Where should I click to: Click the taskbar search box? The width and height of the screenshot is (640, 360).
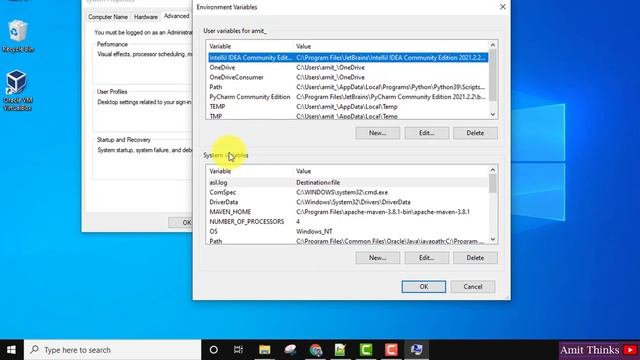[x=113, y=350]
